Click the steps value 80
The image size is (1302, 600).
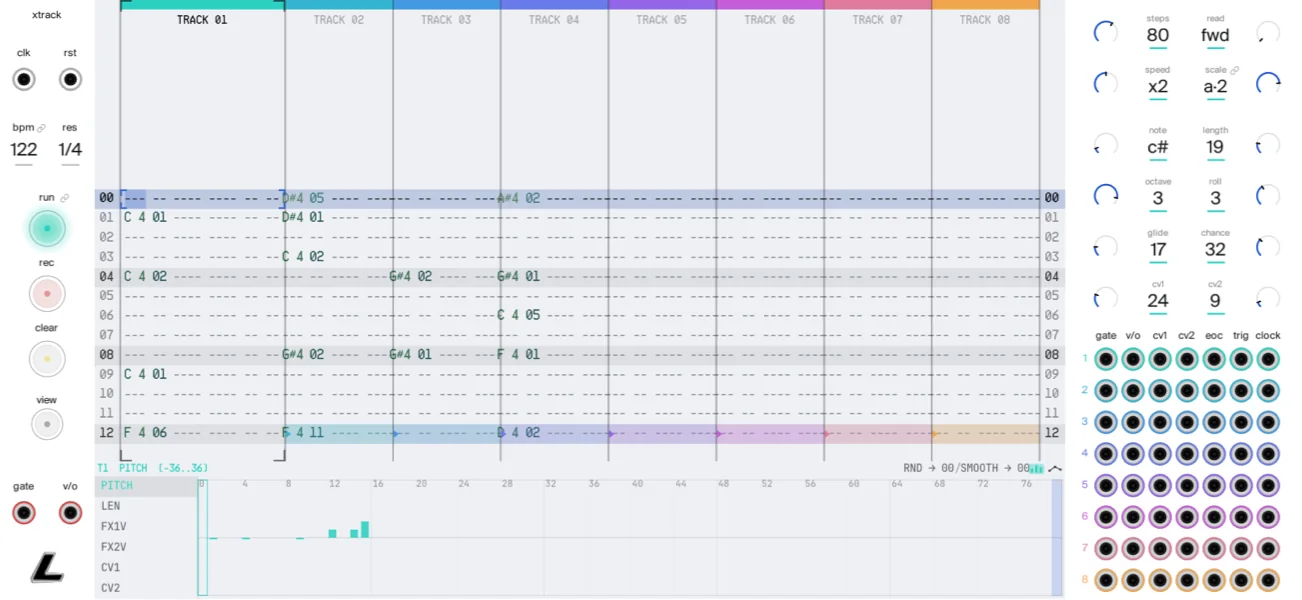1158,36
